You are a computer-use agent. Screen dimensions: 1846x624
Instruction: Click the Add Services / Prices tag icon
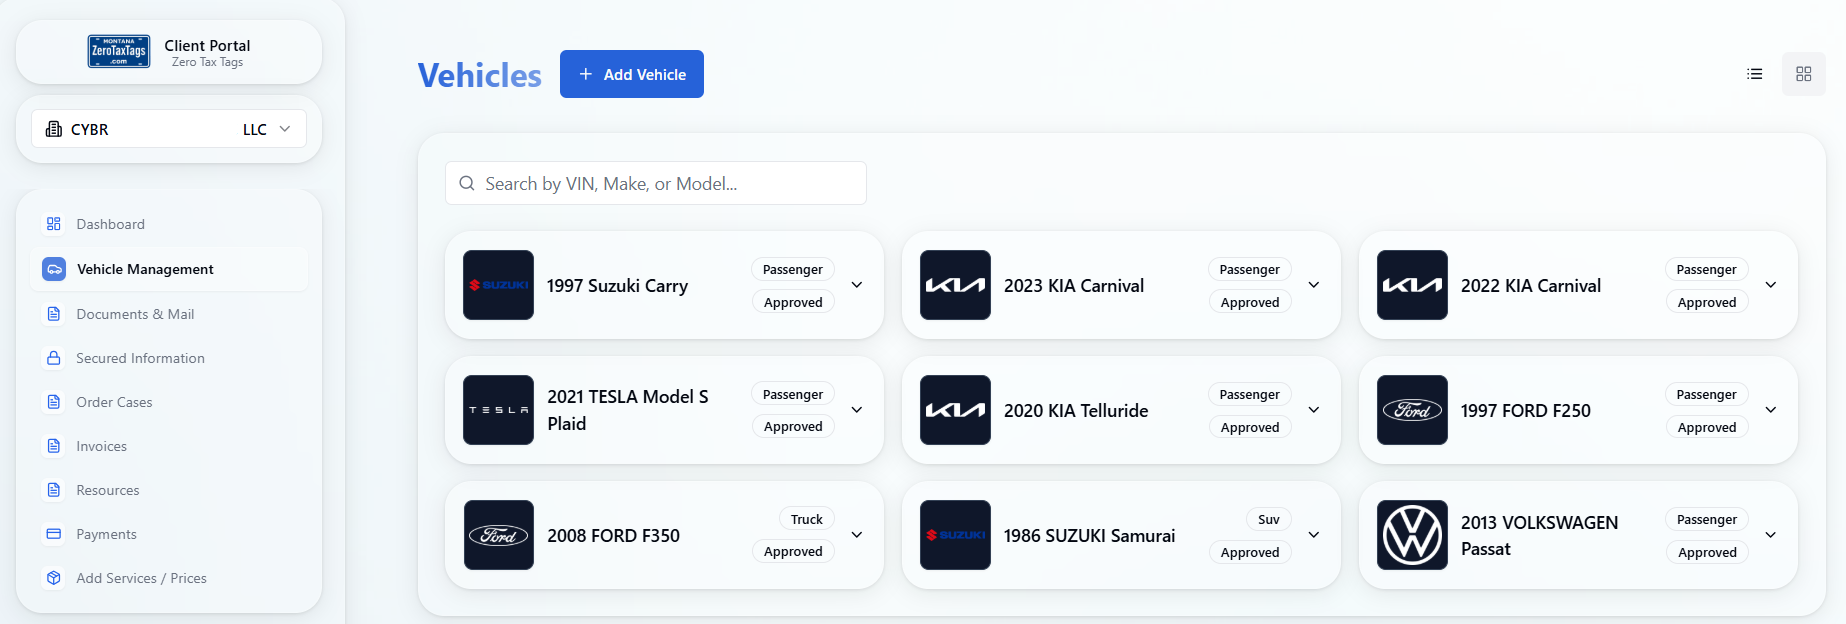(54, 578)
